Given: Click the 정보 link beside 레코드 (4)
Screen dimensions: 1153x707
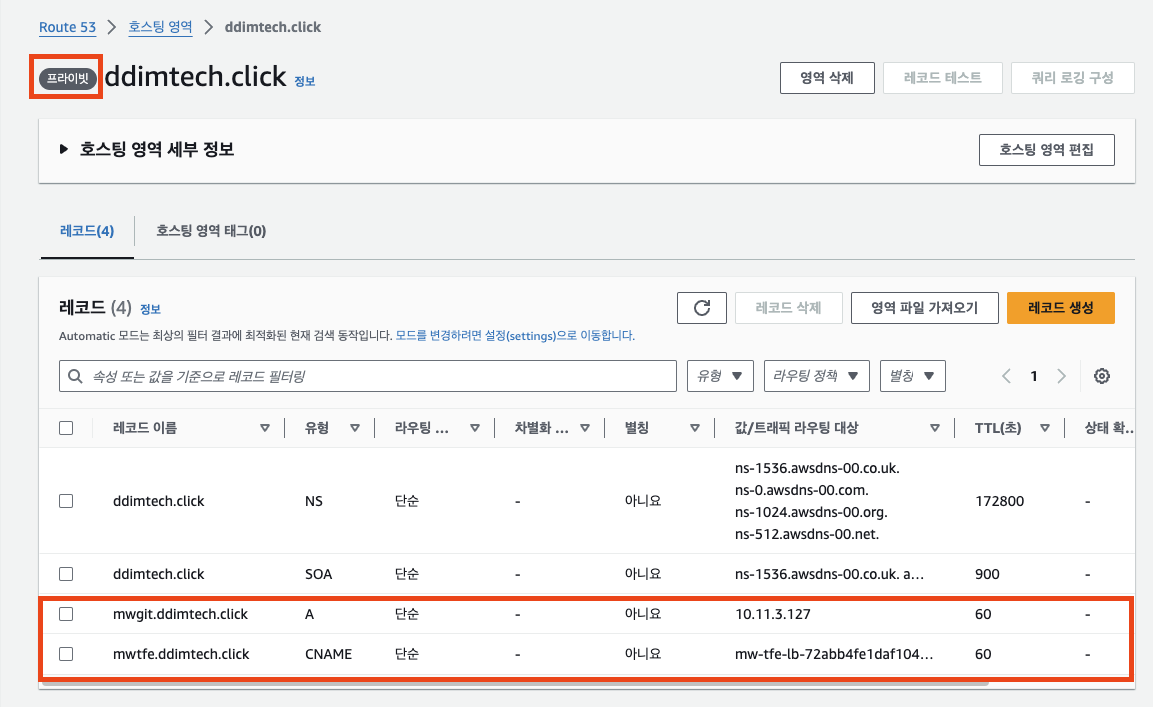Looking at the screenshot, I should pyautogui.click(x=150, y=309).
